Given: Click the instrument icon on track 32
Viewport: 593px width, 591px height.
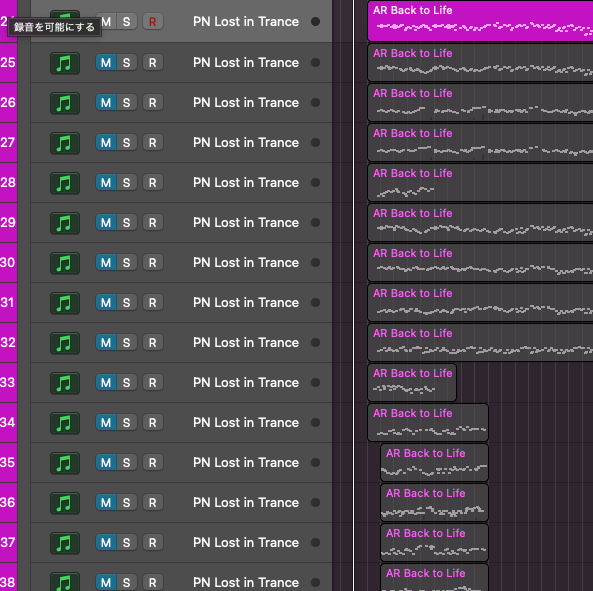Looking at the screenshot, I should tap(65, 343).
